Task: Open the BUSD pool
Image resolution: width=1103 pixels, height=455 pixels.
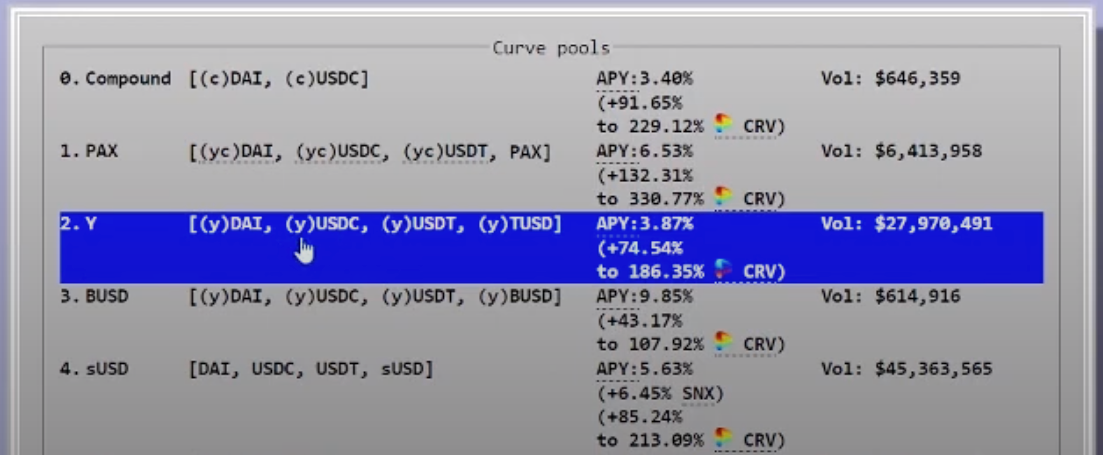Action: tap(107, 297)
